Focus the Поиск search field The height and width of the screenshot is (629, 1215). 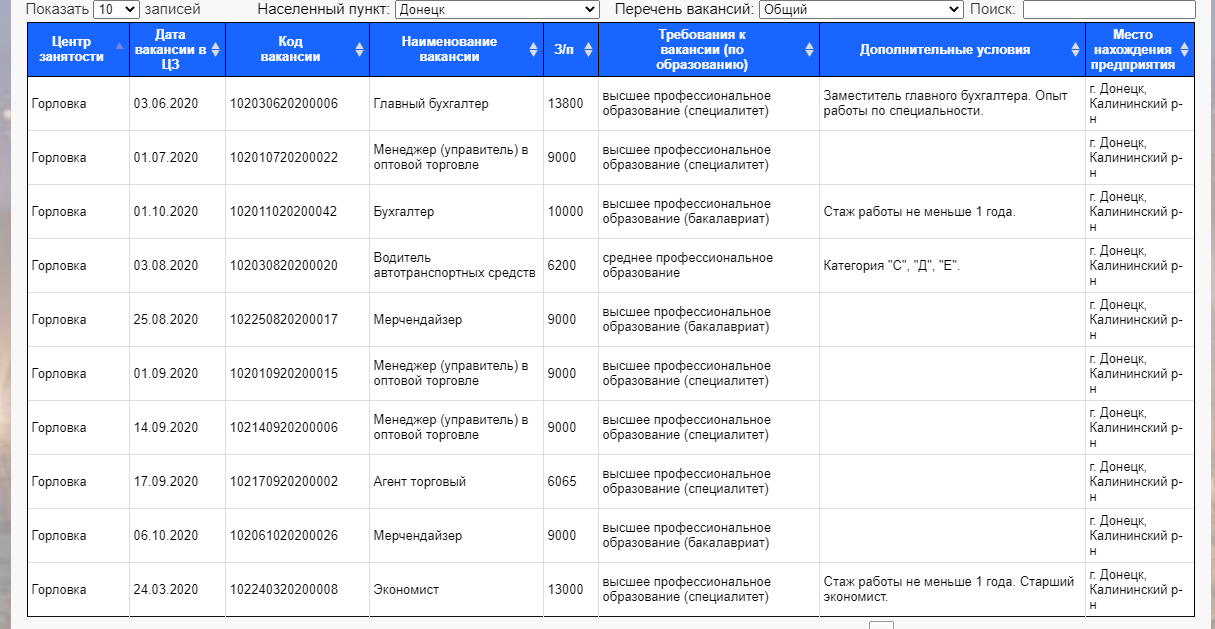tap(1108, 10)
